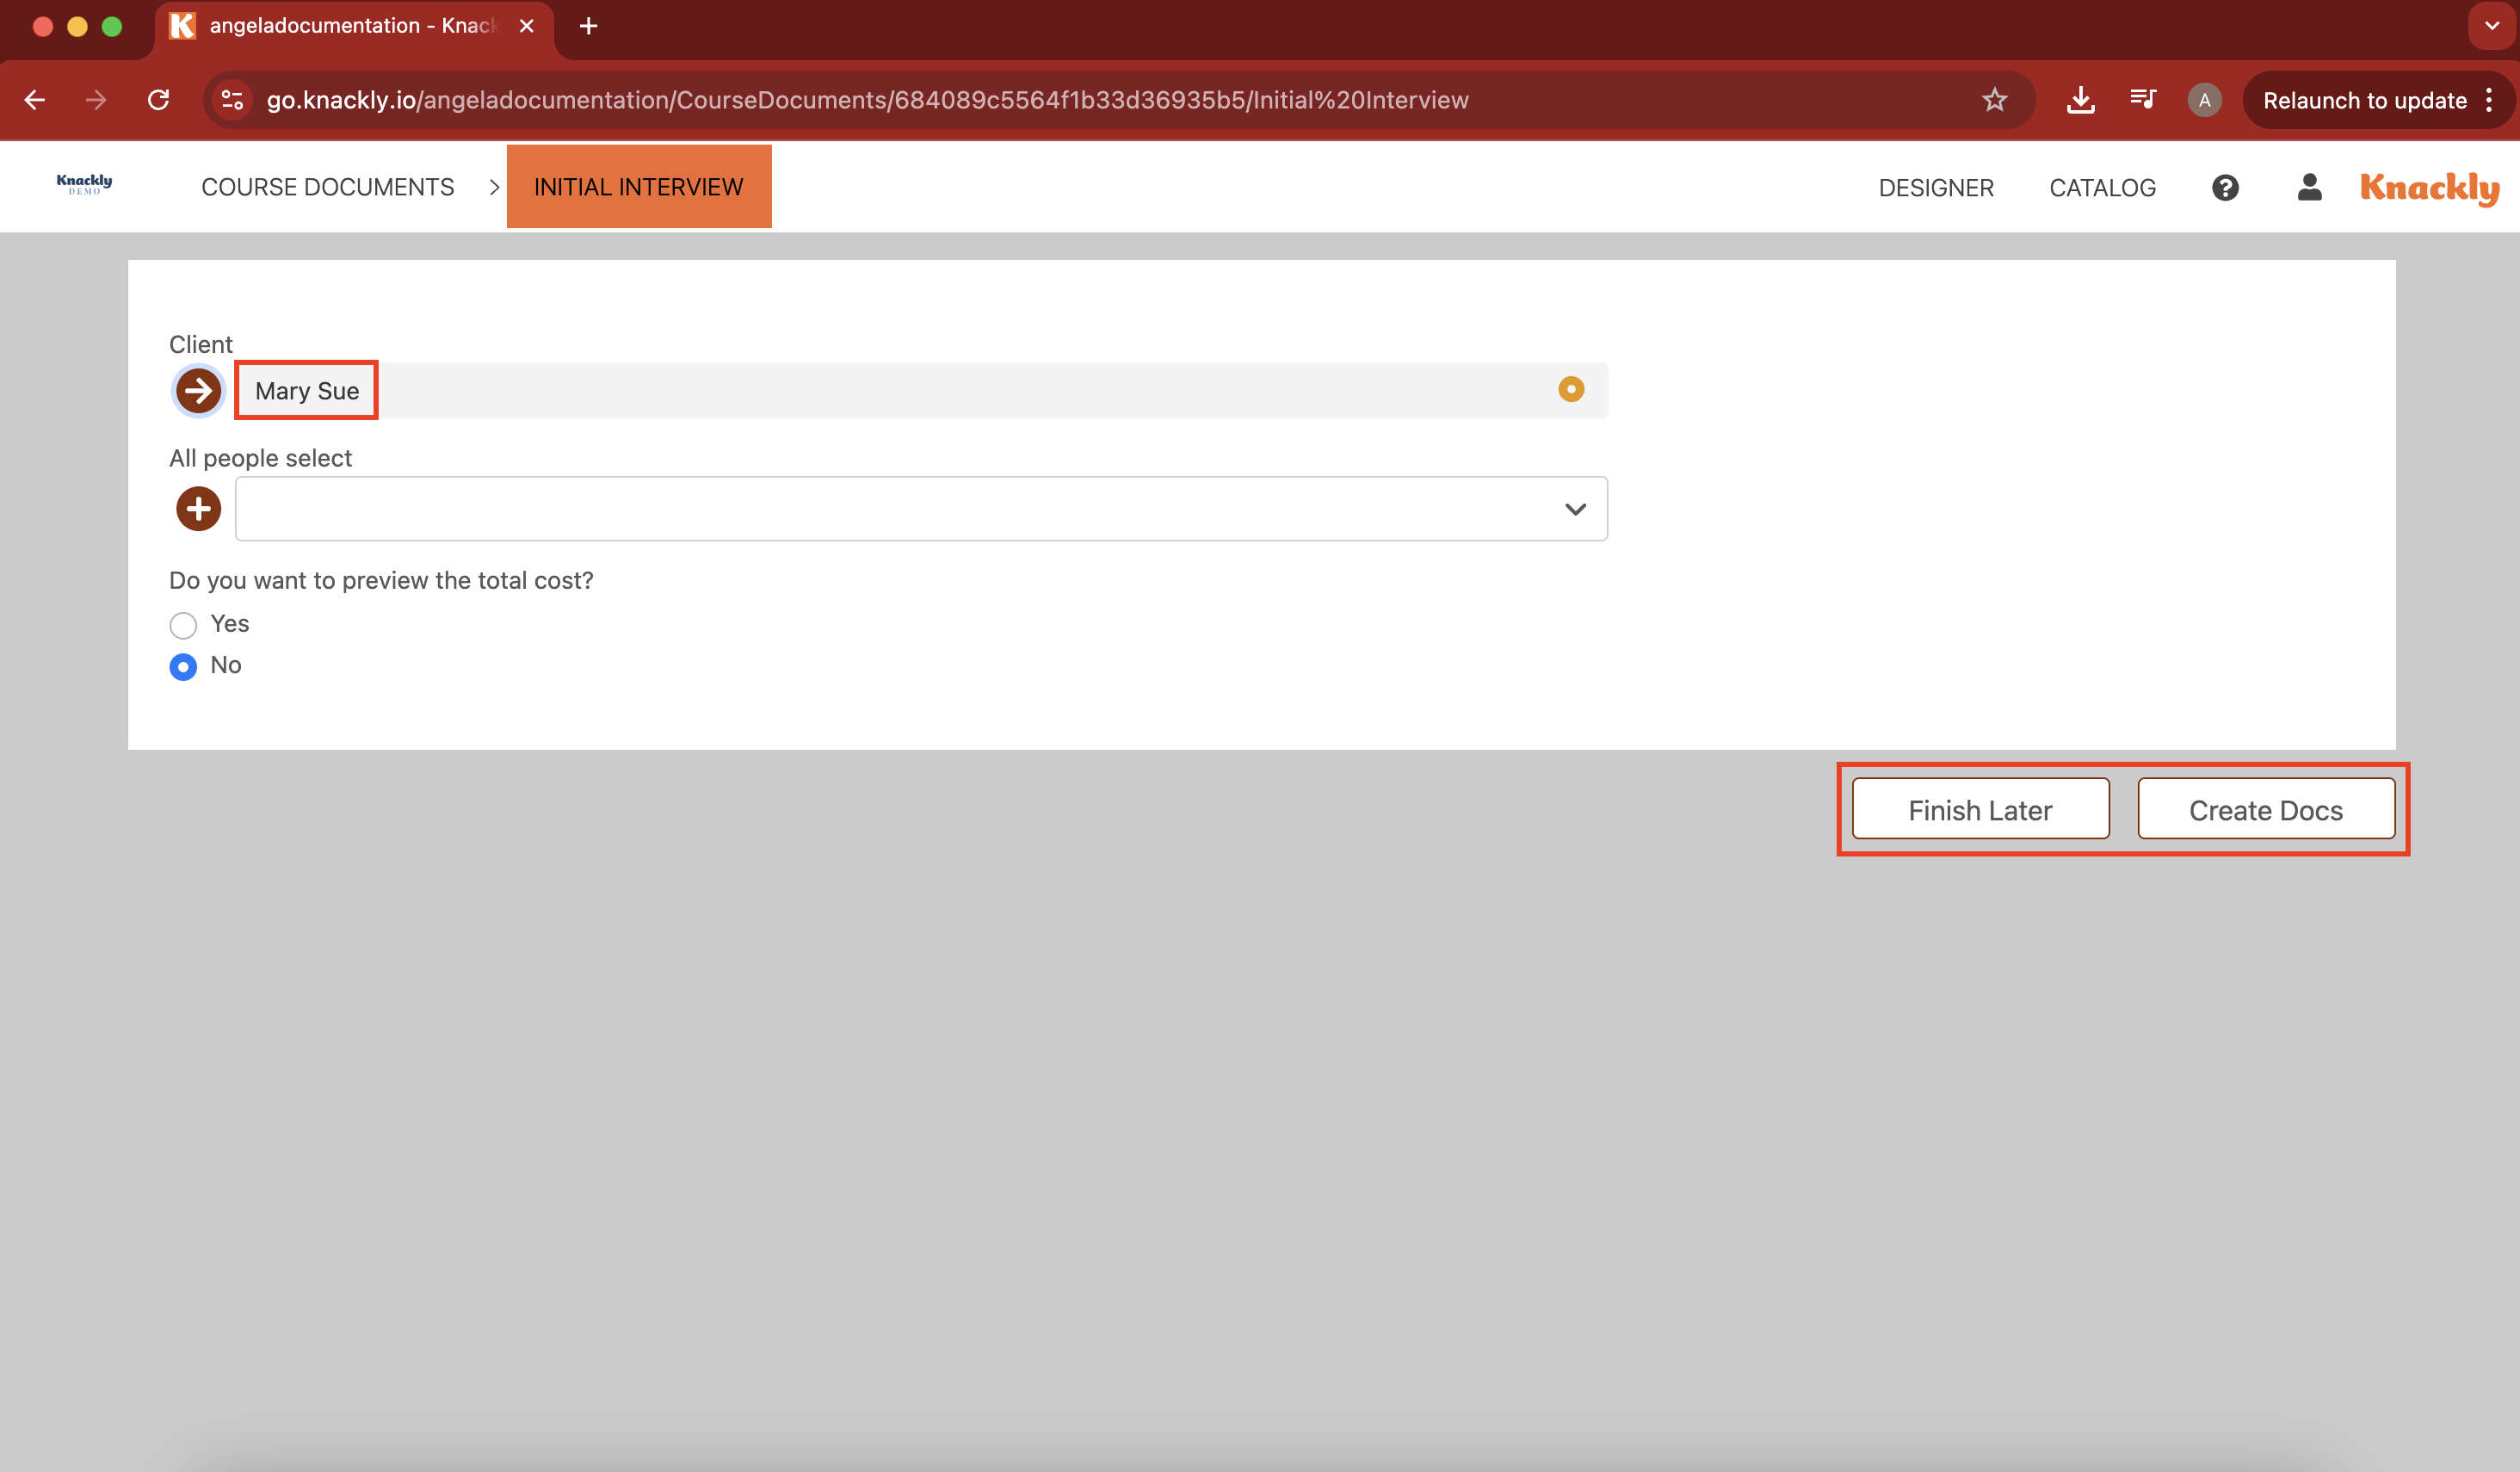Image resolution: width=2520 pixels, height=1472 pixels.
Task: Go back to previous page
Action: (35, 100)
